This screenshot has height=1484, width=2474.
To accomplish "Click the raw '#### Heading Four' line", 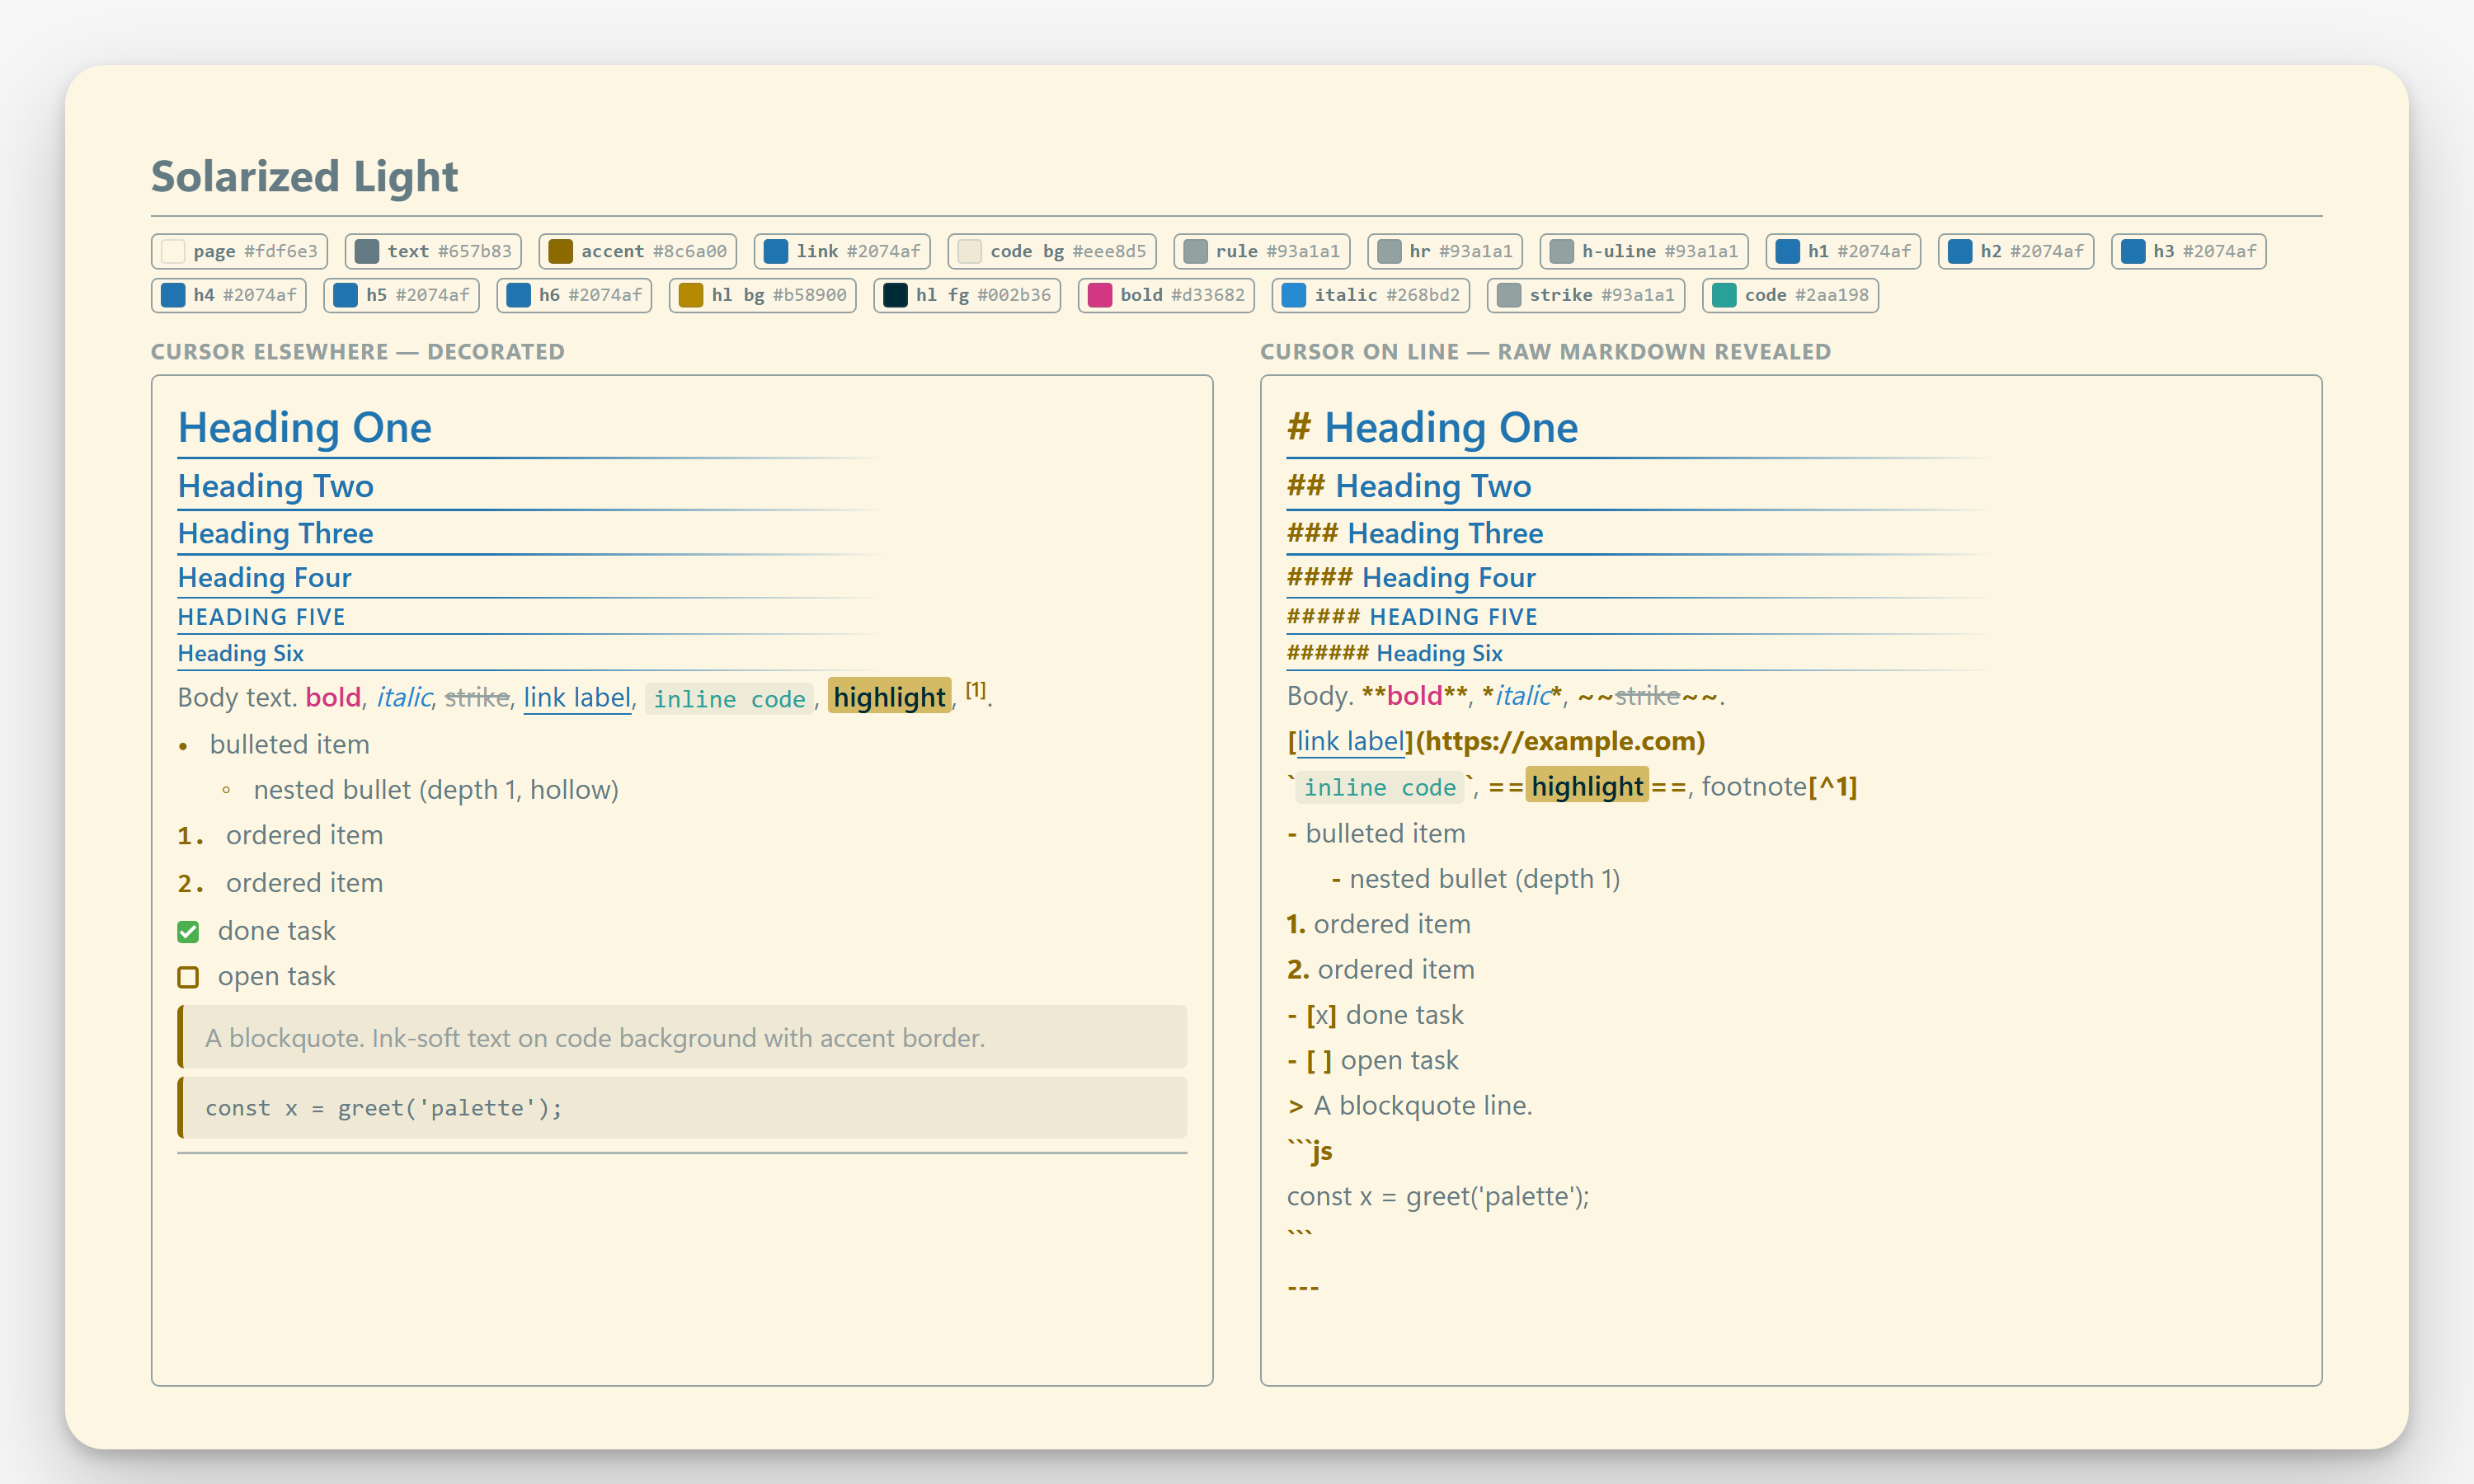I will pos(1411,577).
